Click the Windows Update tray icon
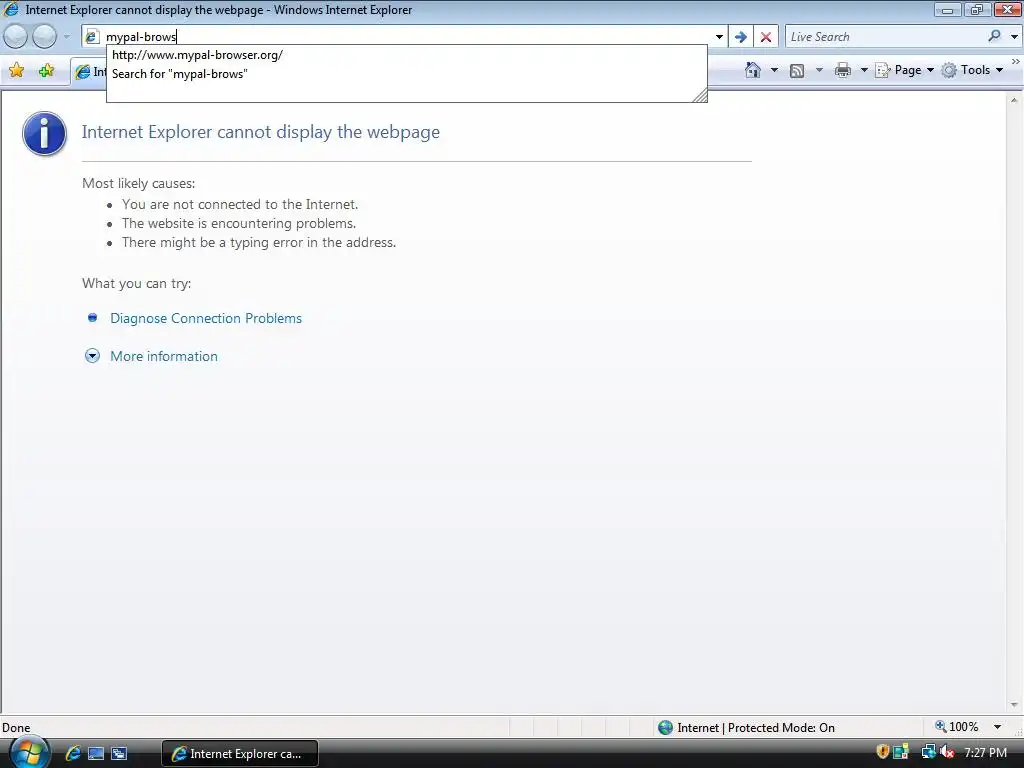 (901, 752)
